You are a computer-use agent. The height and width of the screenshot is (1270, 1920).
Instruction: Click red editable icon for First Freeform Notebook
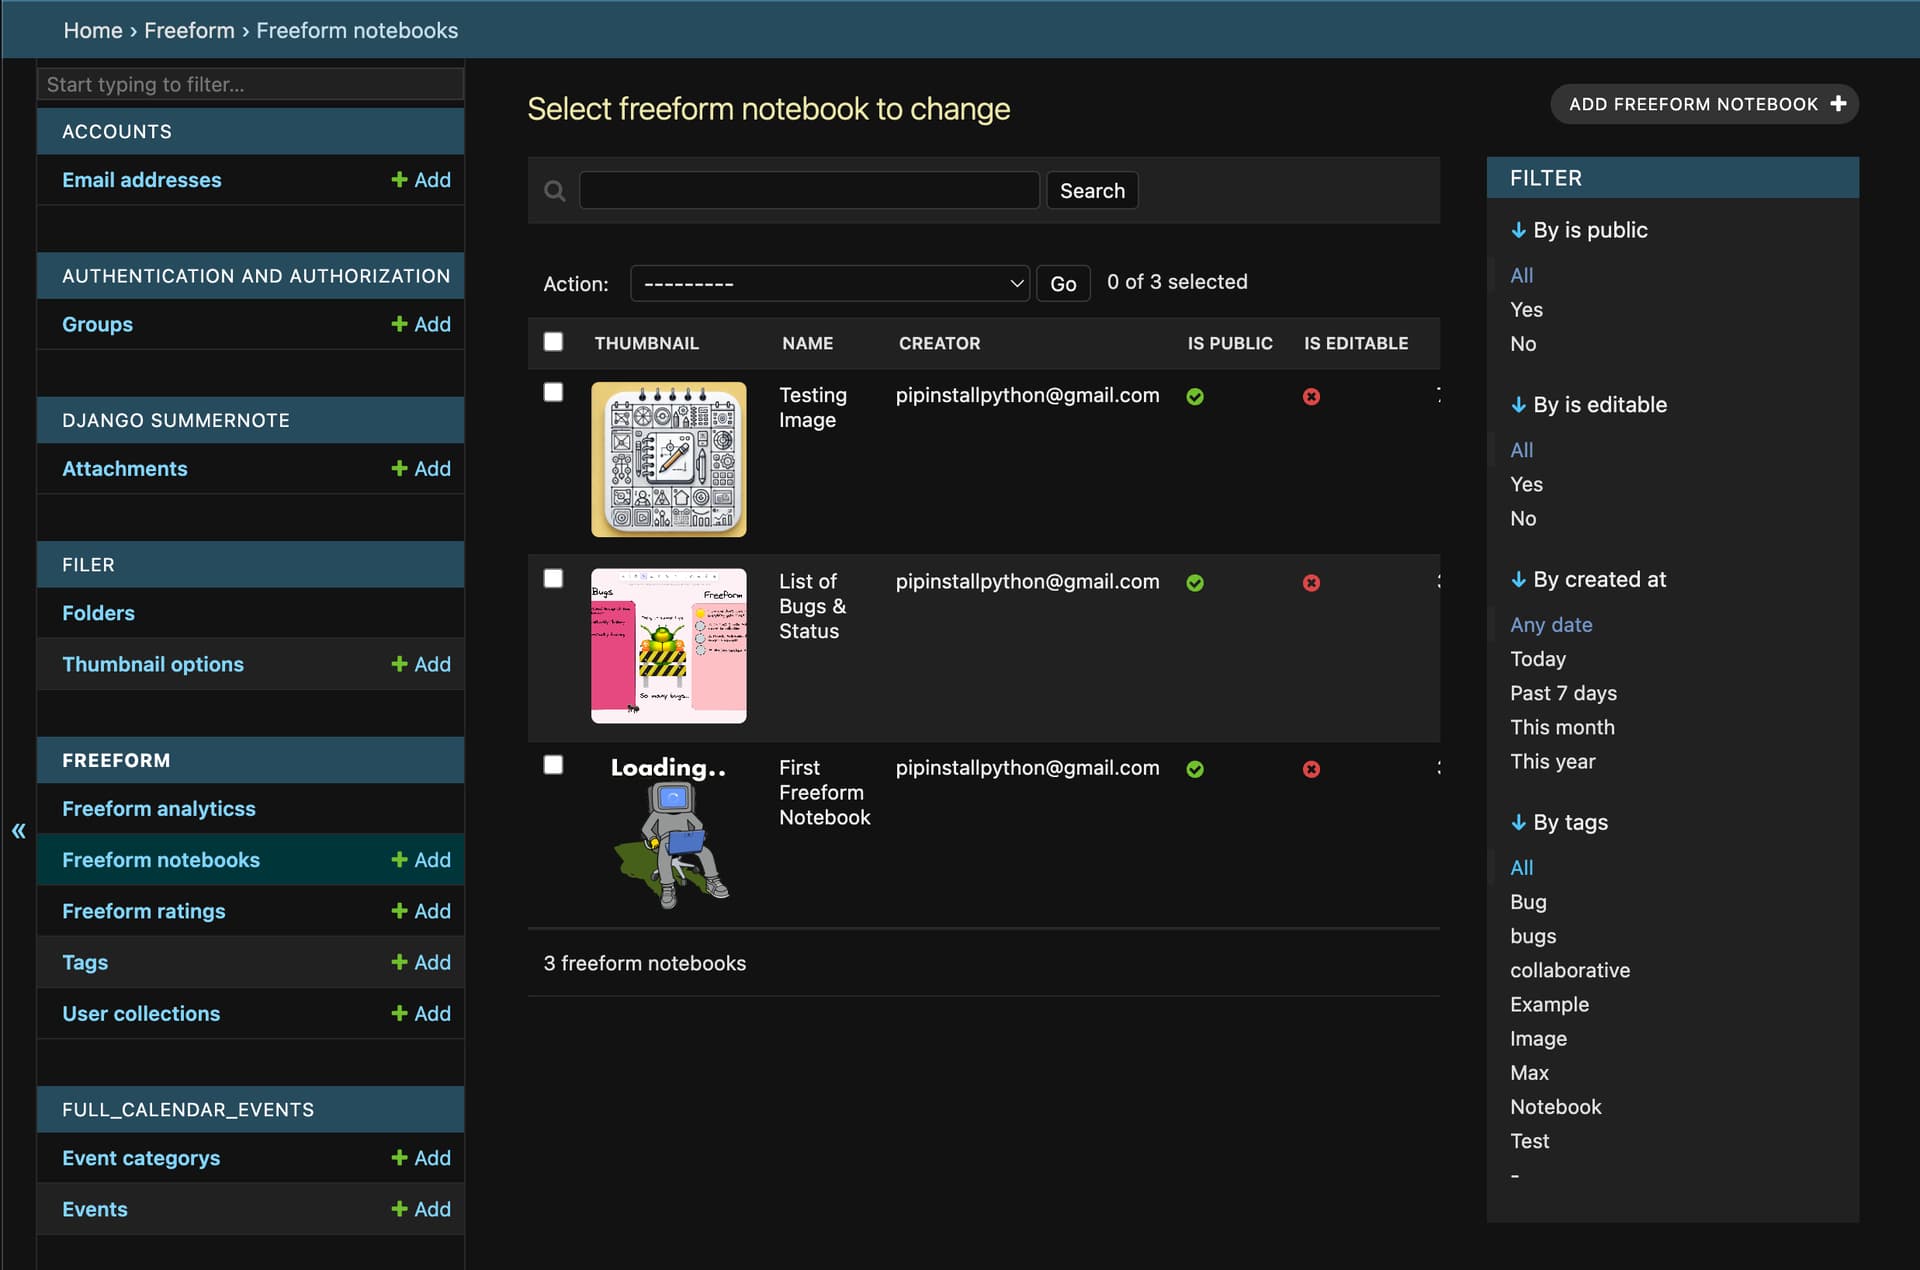[x=1311, y=769]
